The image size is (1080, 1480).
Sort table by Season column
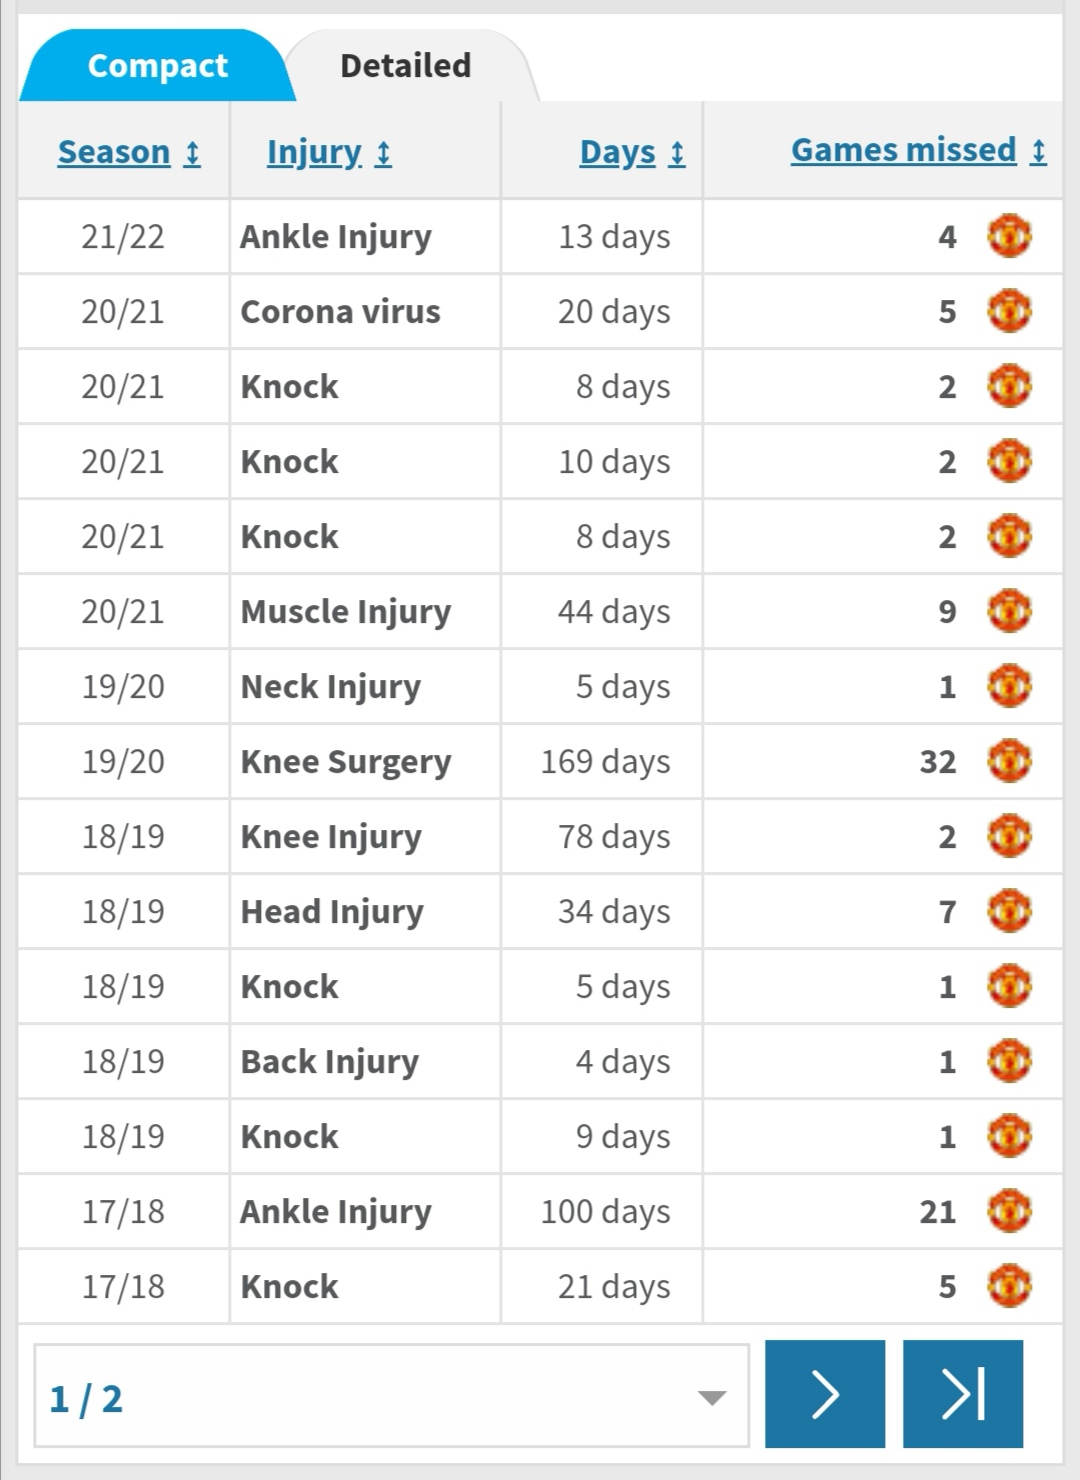129,152
